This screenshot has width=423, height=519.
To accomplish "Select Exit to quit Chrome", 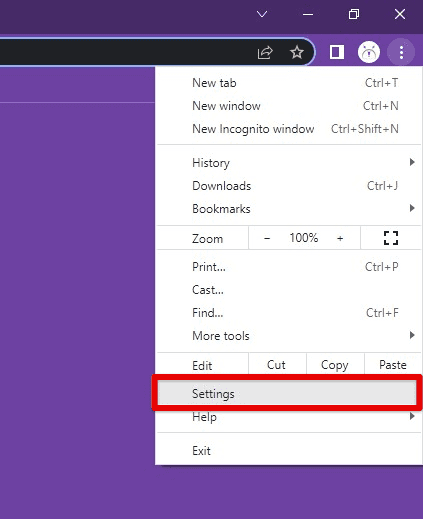I will point(289,451).
